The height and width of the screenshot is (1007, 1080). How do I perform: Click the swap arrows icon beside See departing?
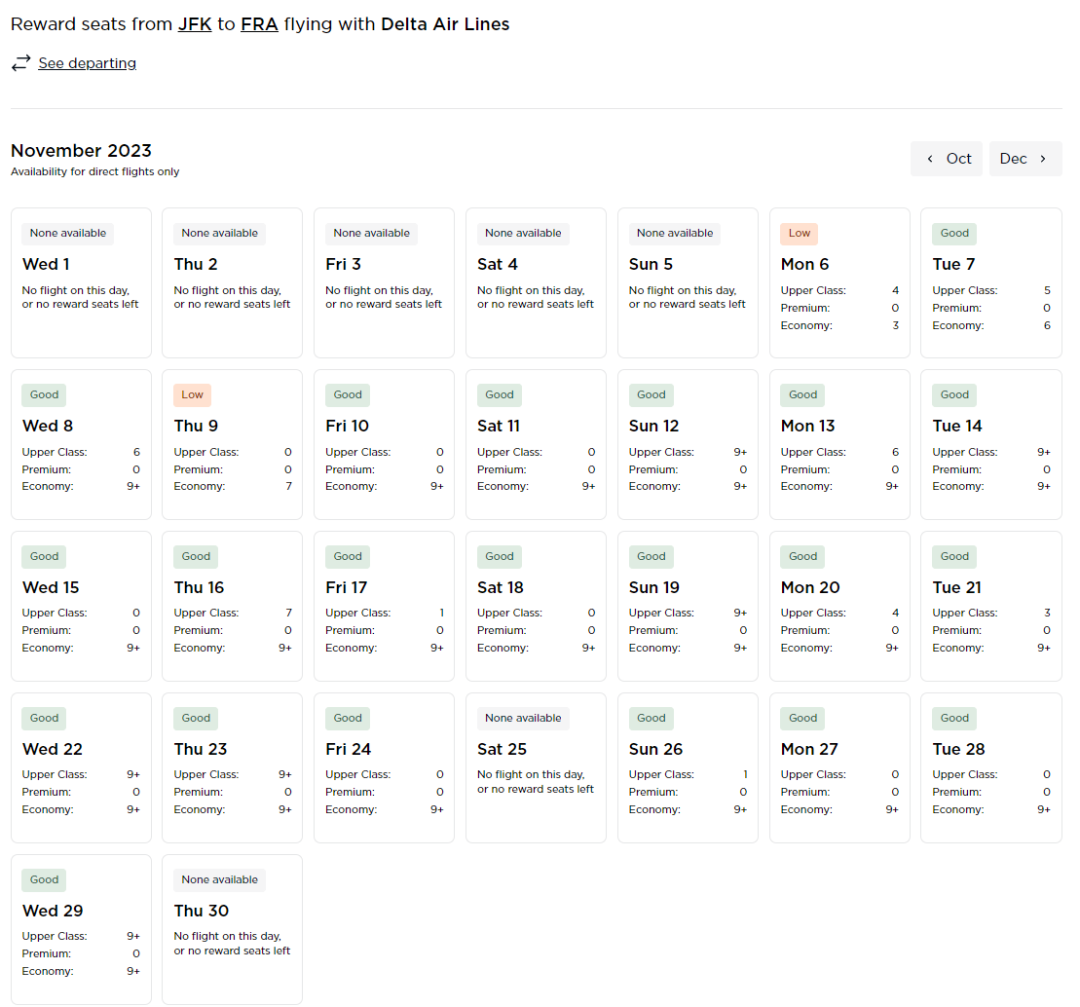click(x=21, y=63)
